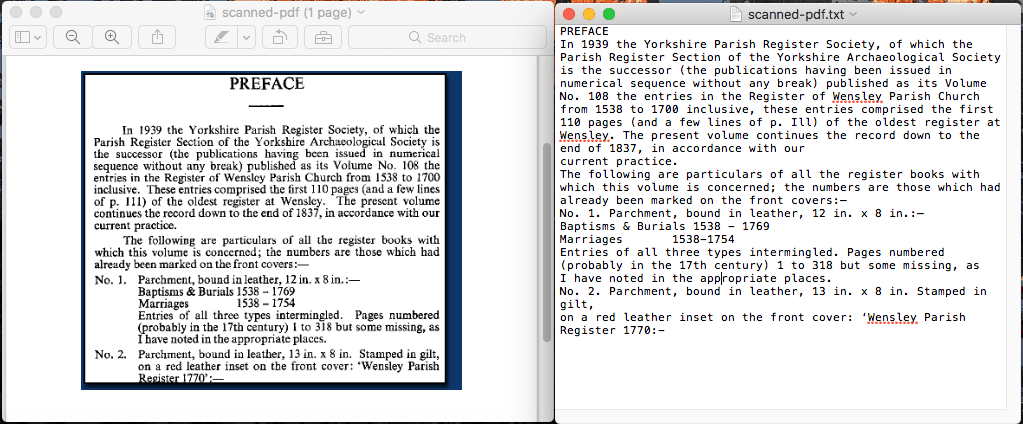
Task: Rotate the page with Rotate button
Action: [x=280, y=37]
